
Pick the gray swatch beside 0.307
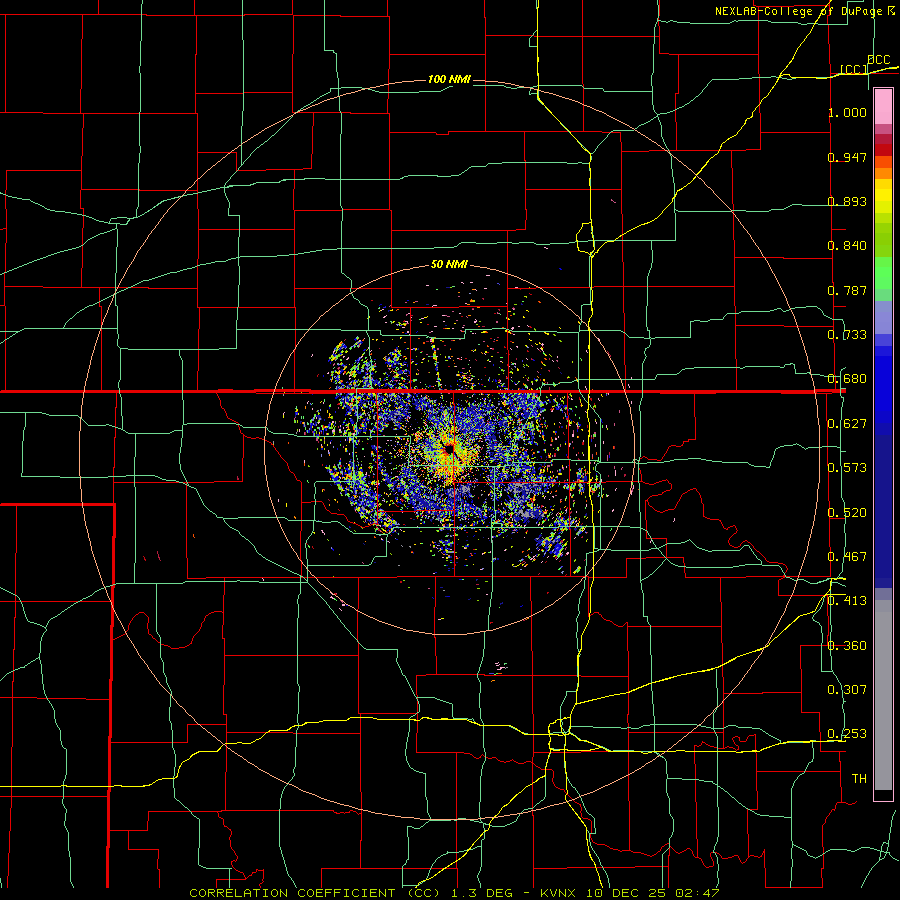(x=883, y=695)
